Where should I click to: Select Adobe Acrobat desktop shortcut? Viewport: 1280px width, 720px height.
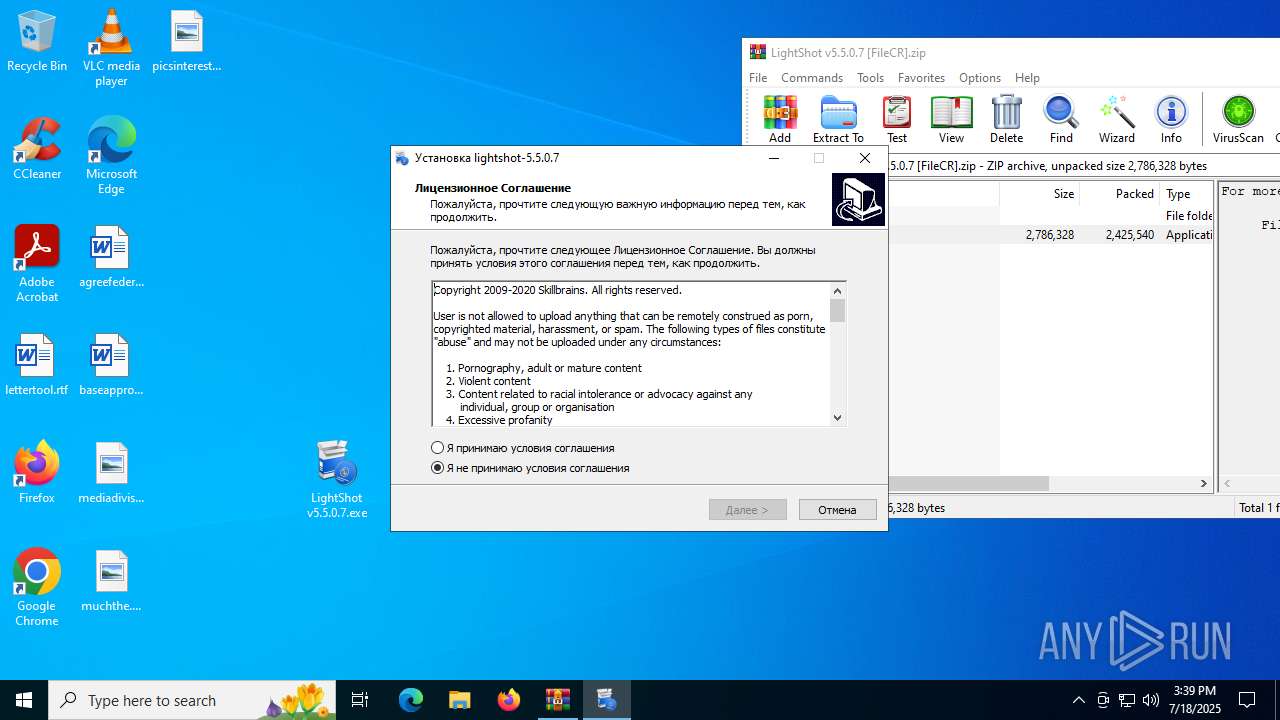pos(37,264)
